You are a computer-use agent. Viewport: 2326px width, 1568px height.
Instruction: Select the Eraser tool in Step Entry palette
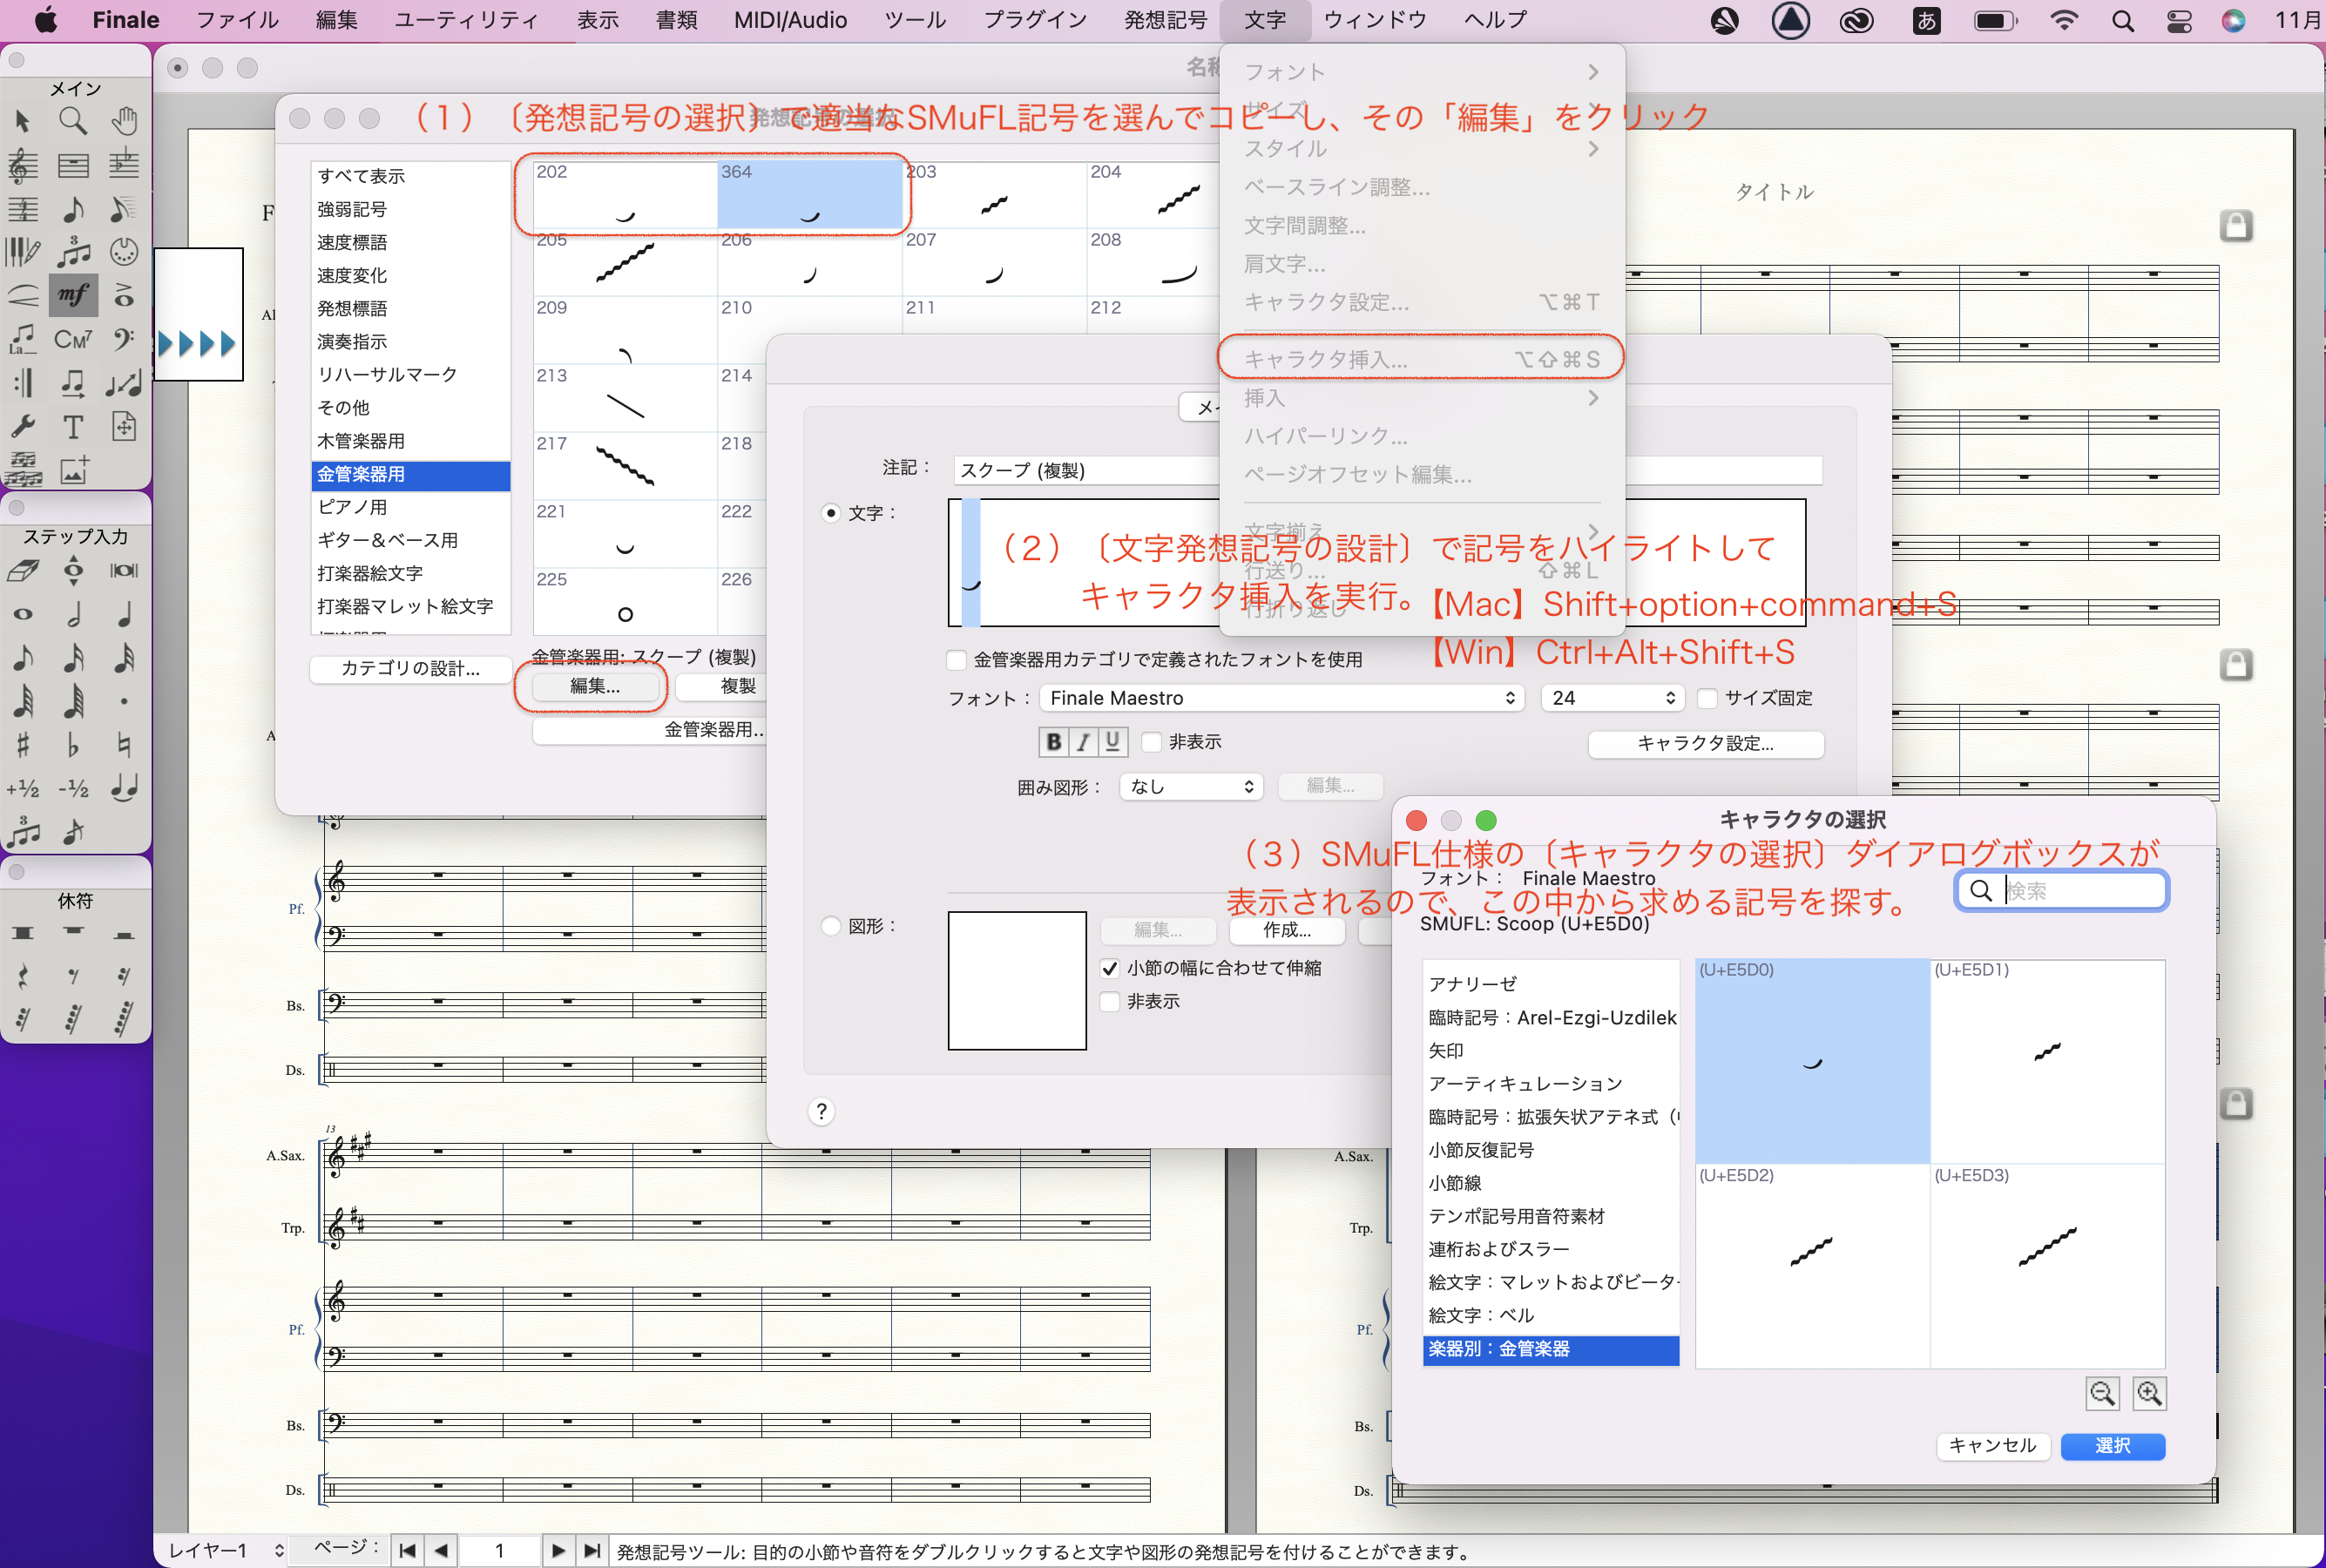coord(23,571)
